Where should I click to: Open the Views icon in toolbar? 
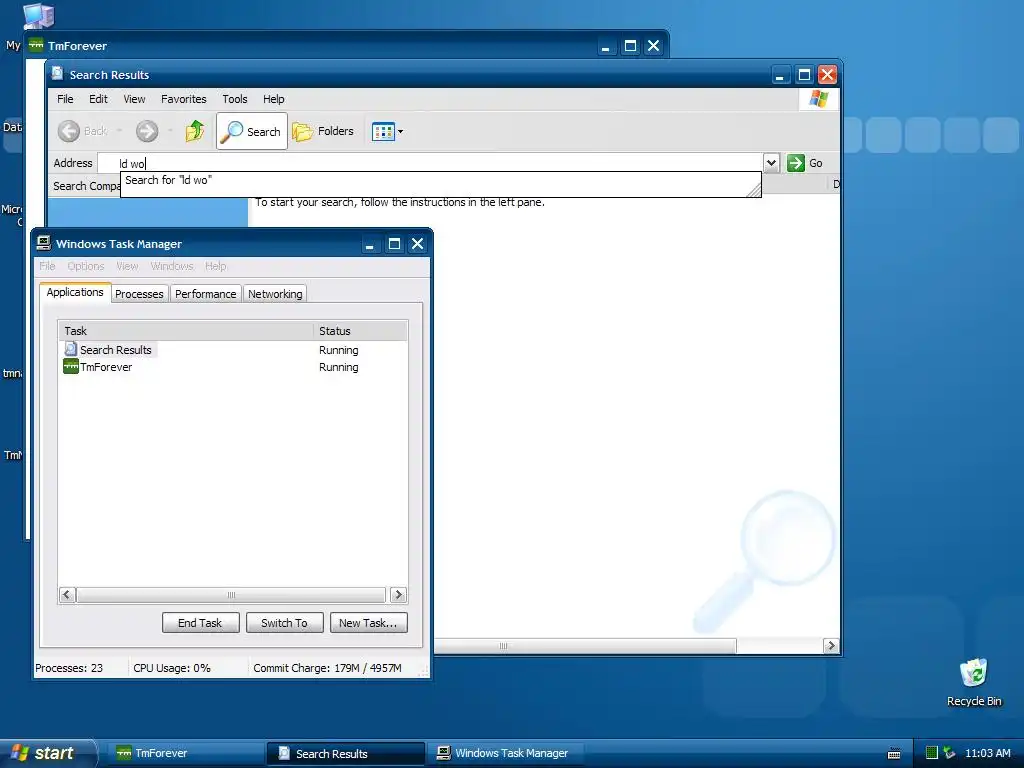(383, 132)
